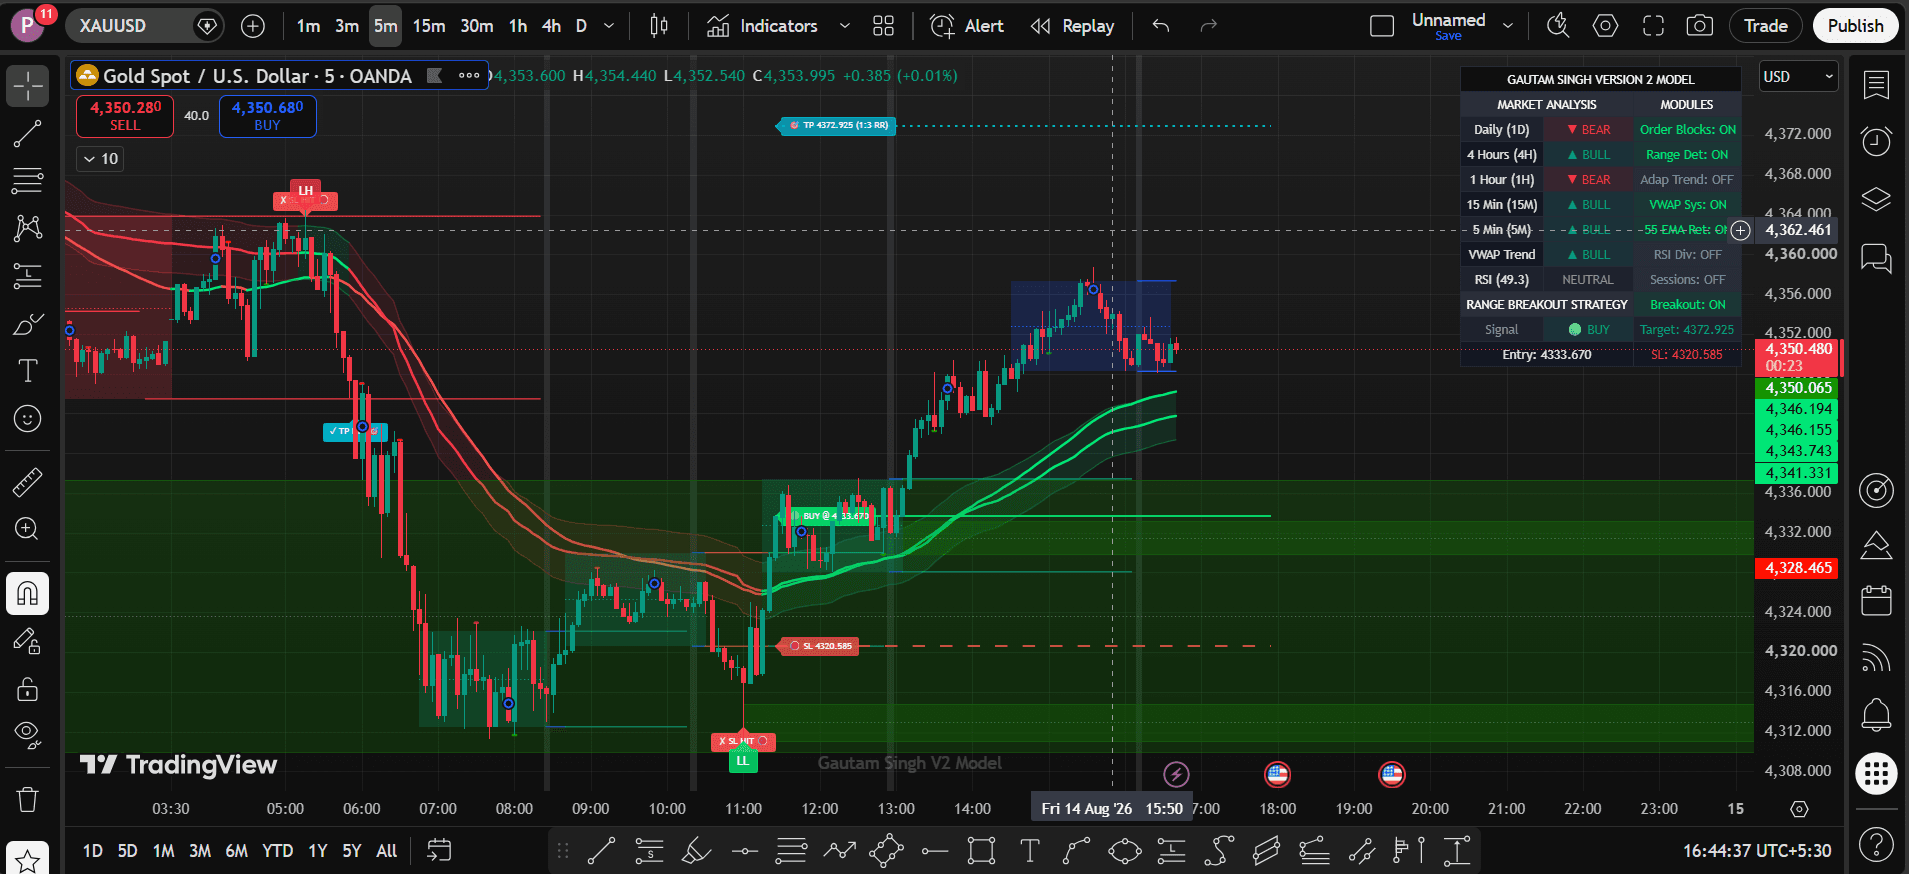Screen dimensions: 1909x874
Task: Open the economic calendar panel
Action: tap(1877, 601)
